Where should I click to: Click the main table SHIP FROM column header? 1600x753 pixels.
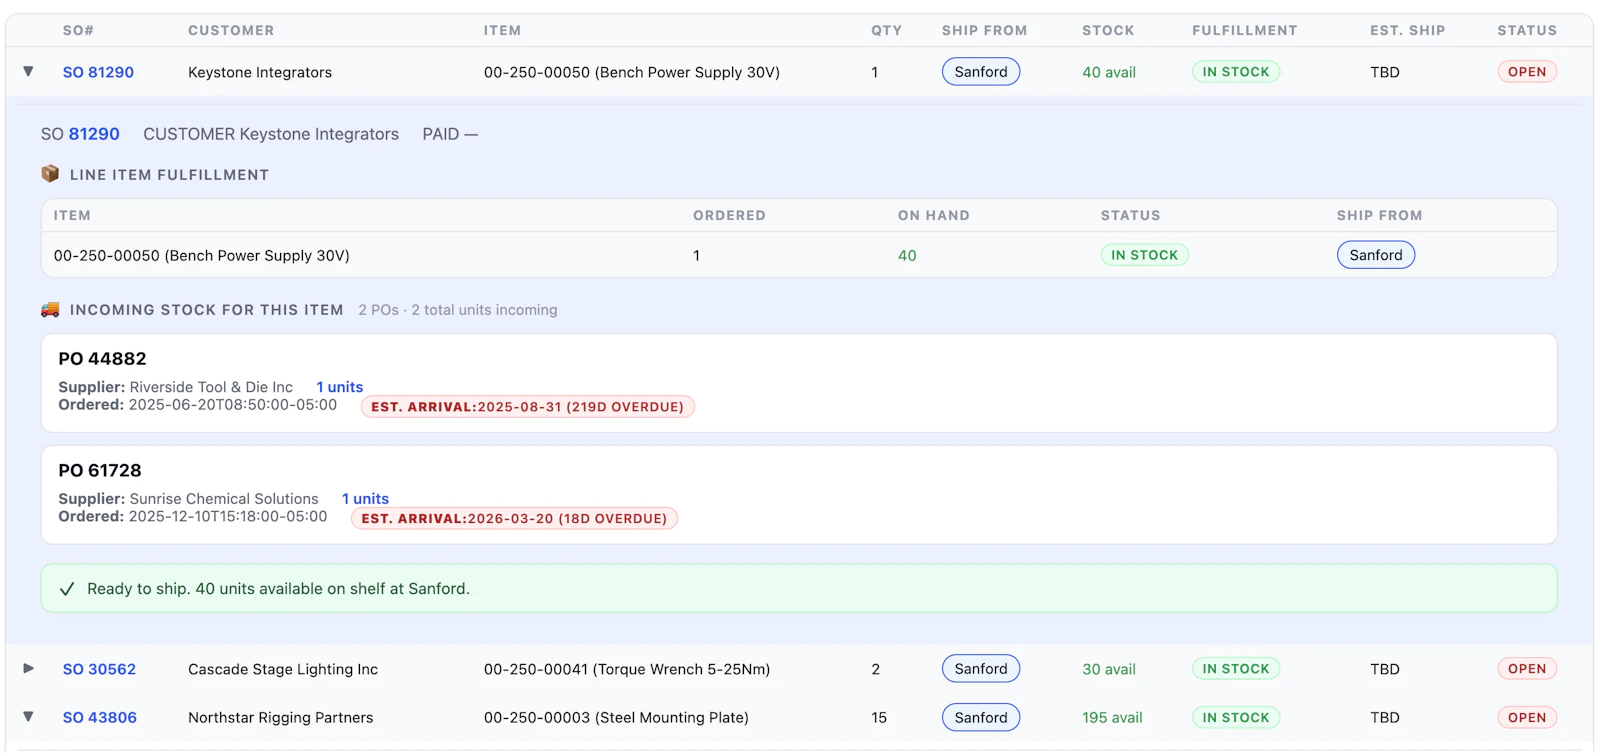click(984, 30)
